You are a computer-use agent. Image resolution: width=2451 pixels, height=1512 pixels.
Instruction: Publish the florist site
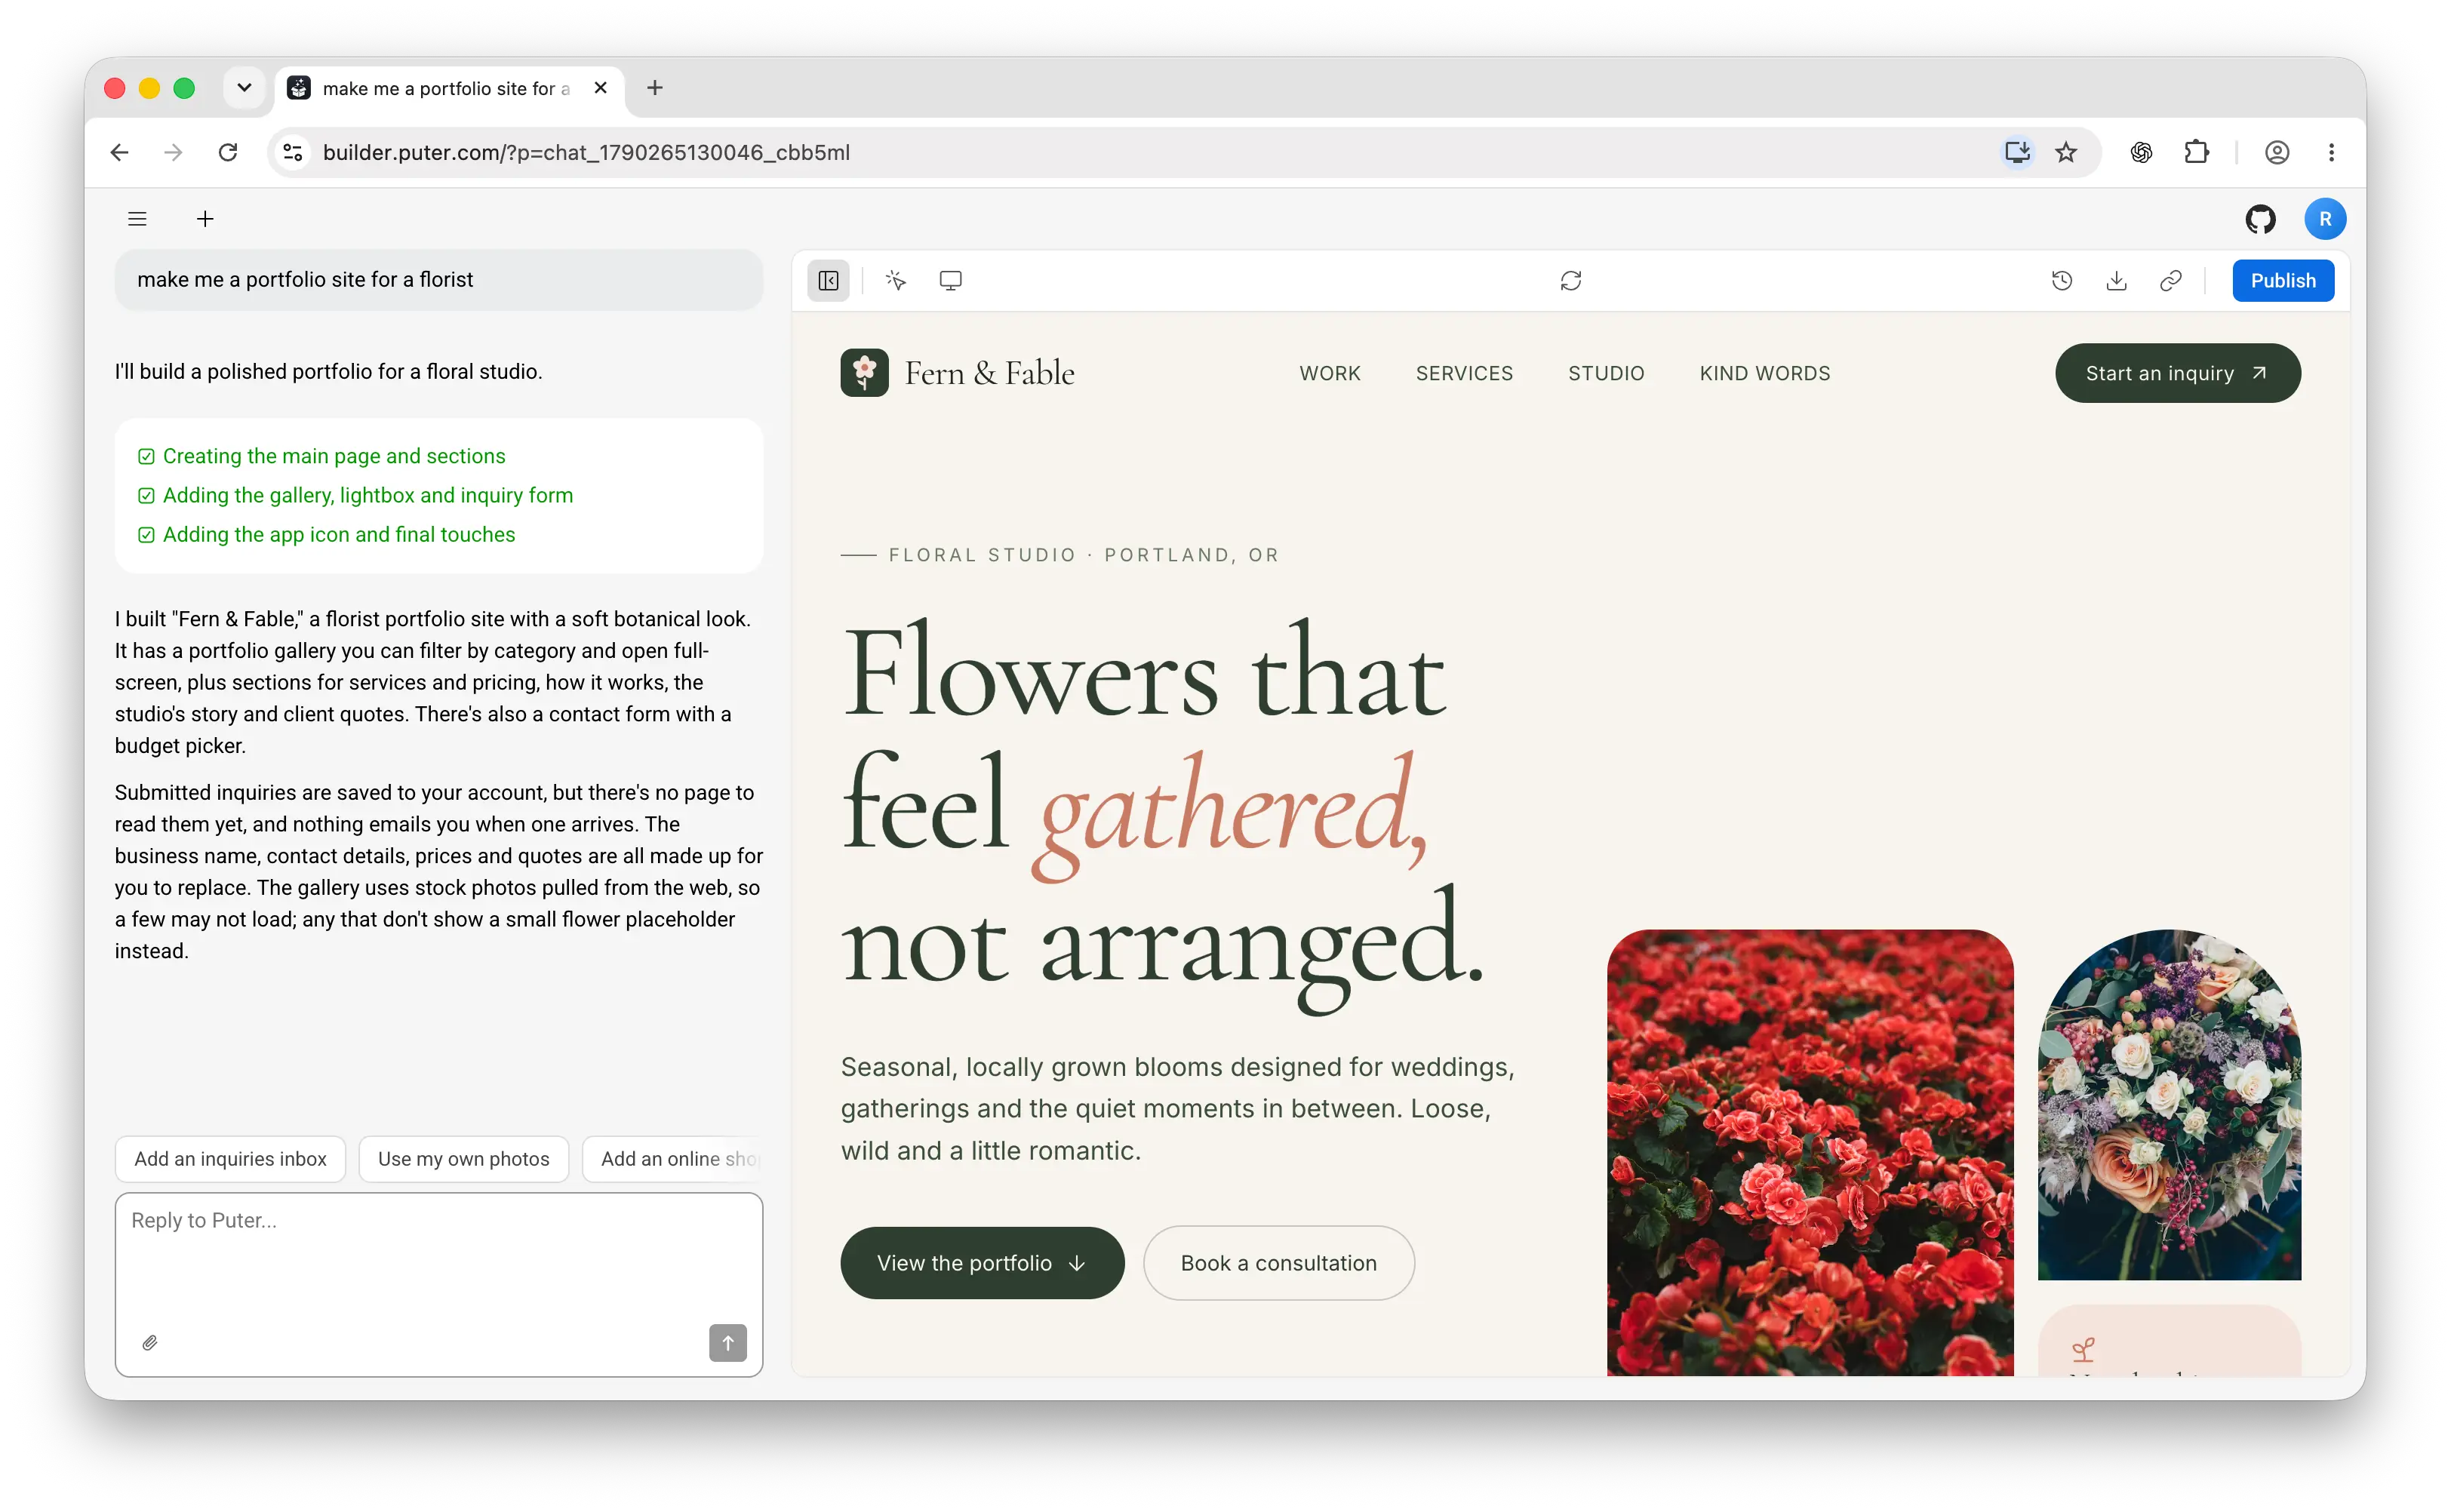[2282, 281]
